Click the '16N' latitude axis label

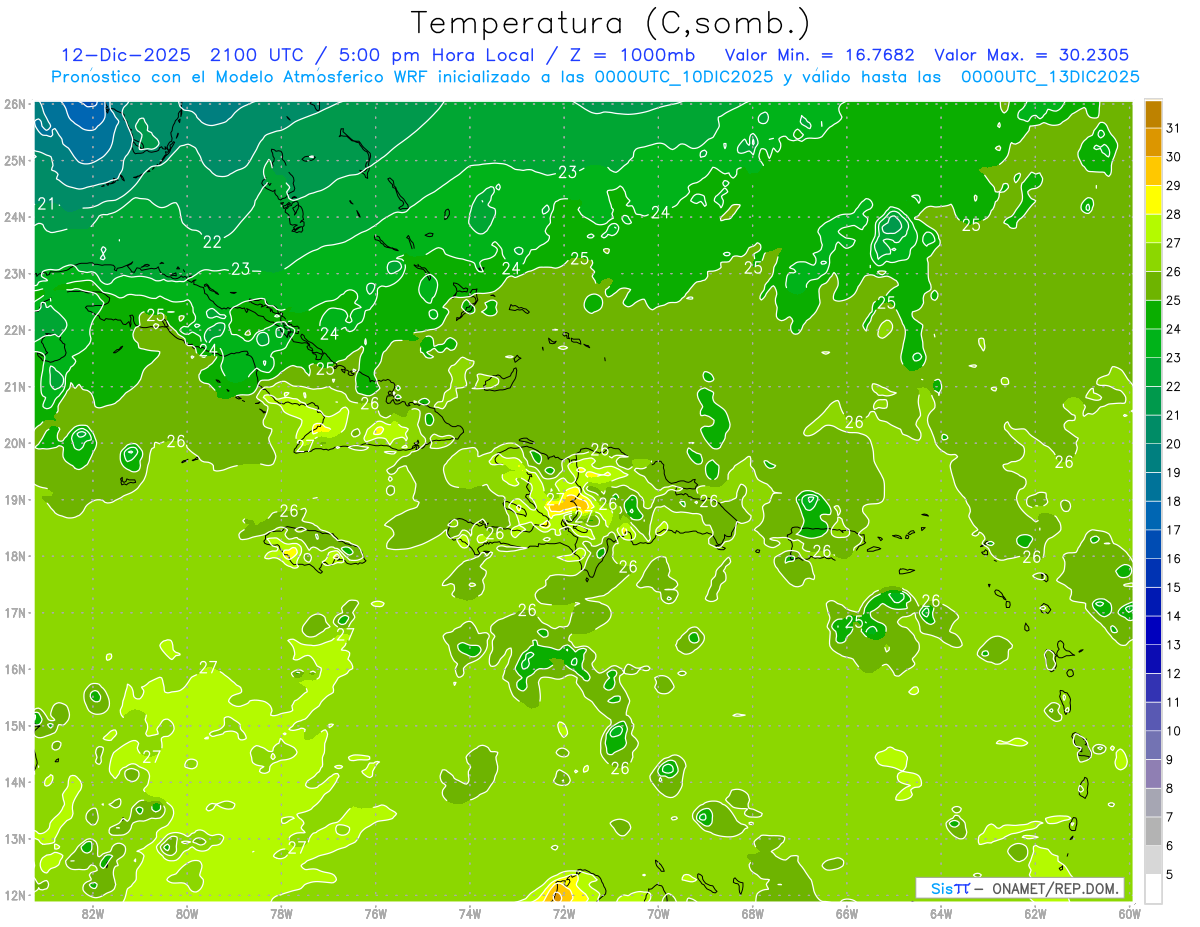pos(14,669)
